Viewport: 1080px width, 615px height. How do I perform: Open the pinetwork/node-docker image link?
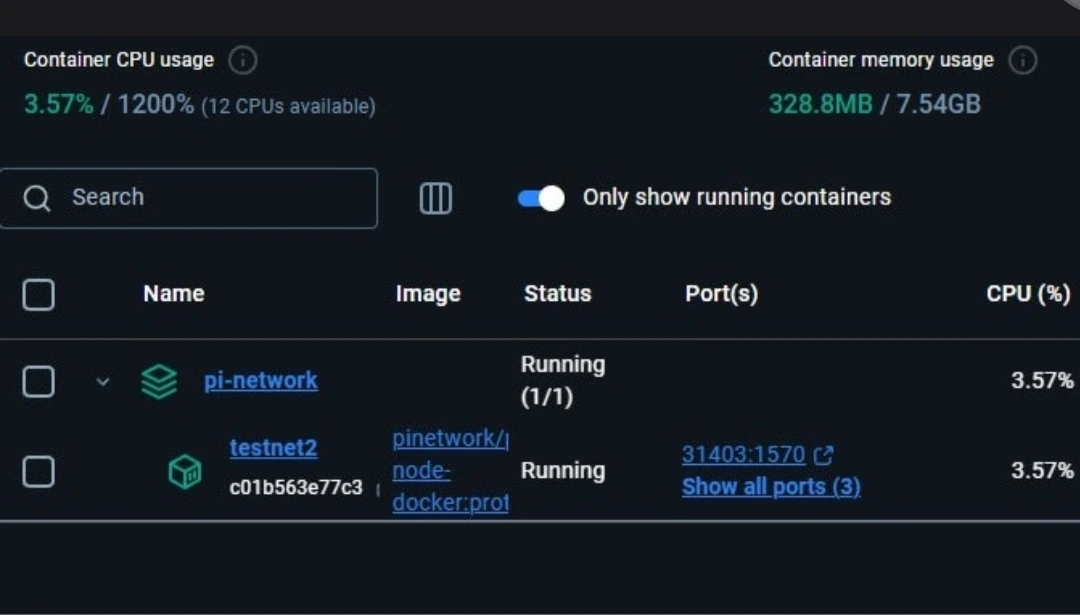(450, 470)
